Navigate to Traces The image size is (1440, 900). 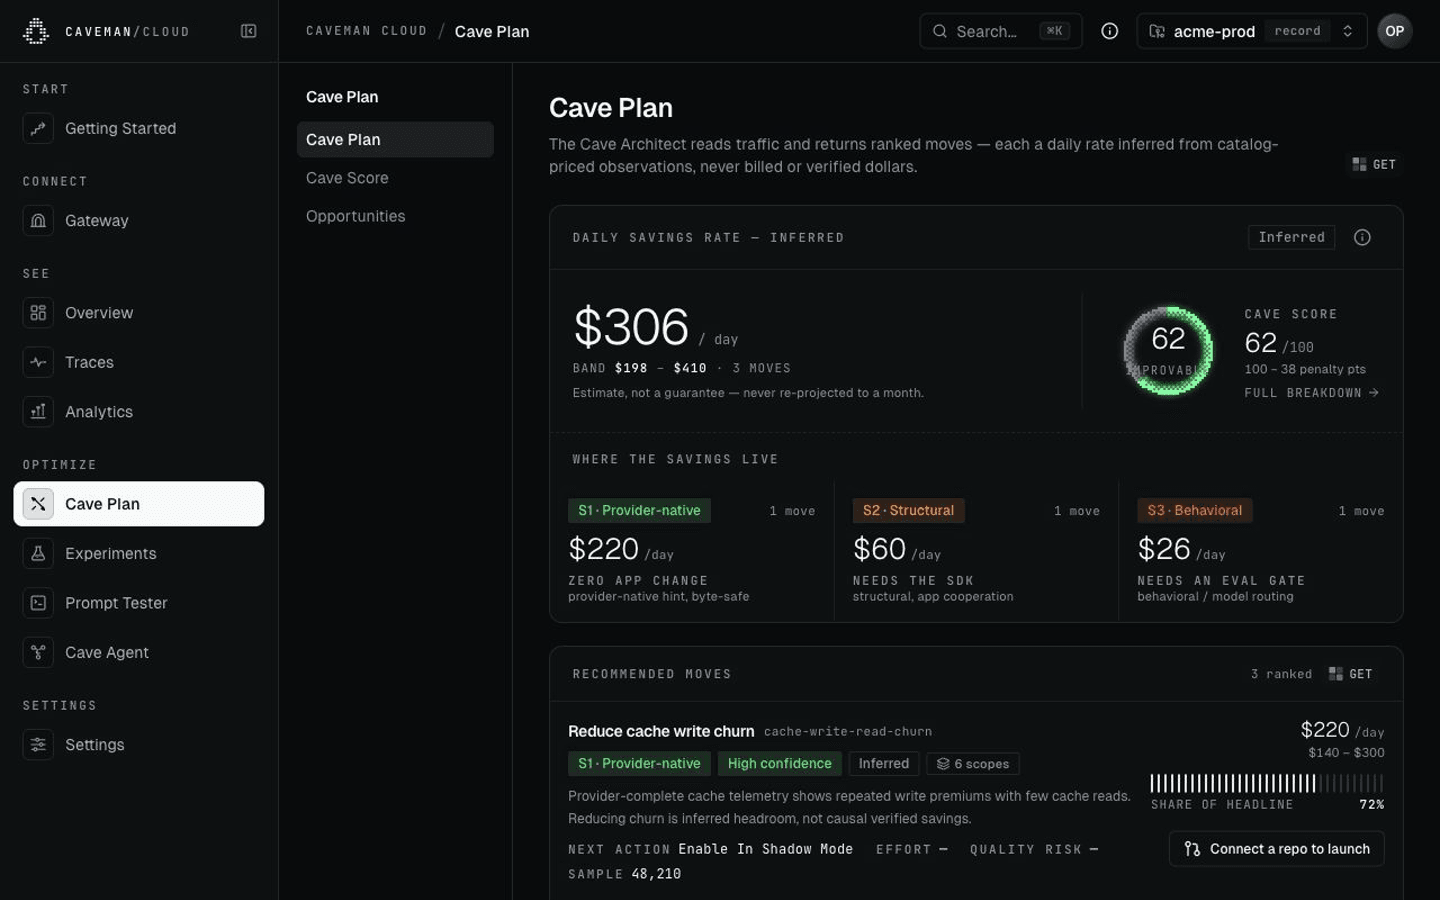tap(139, 362)
